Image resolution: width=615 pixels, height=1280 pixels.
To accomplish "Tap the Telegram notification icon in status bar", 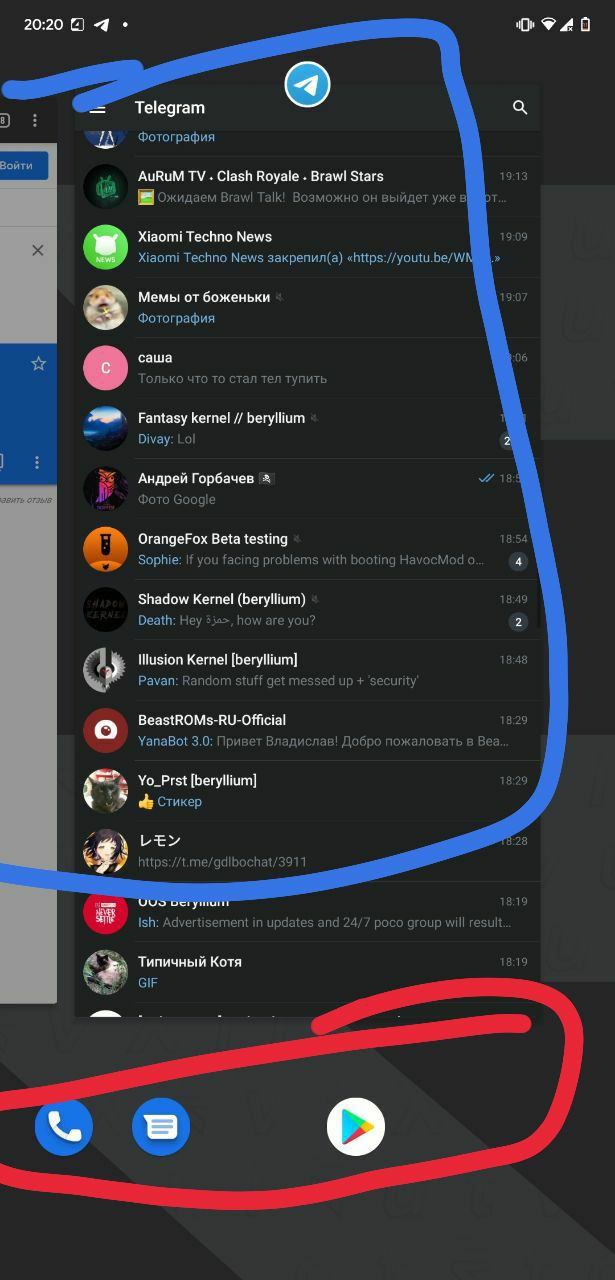I will 102,24.
